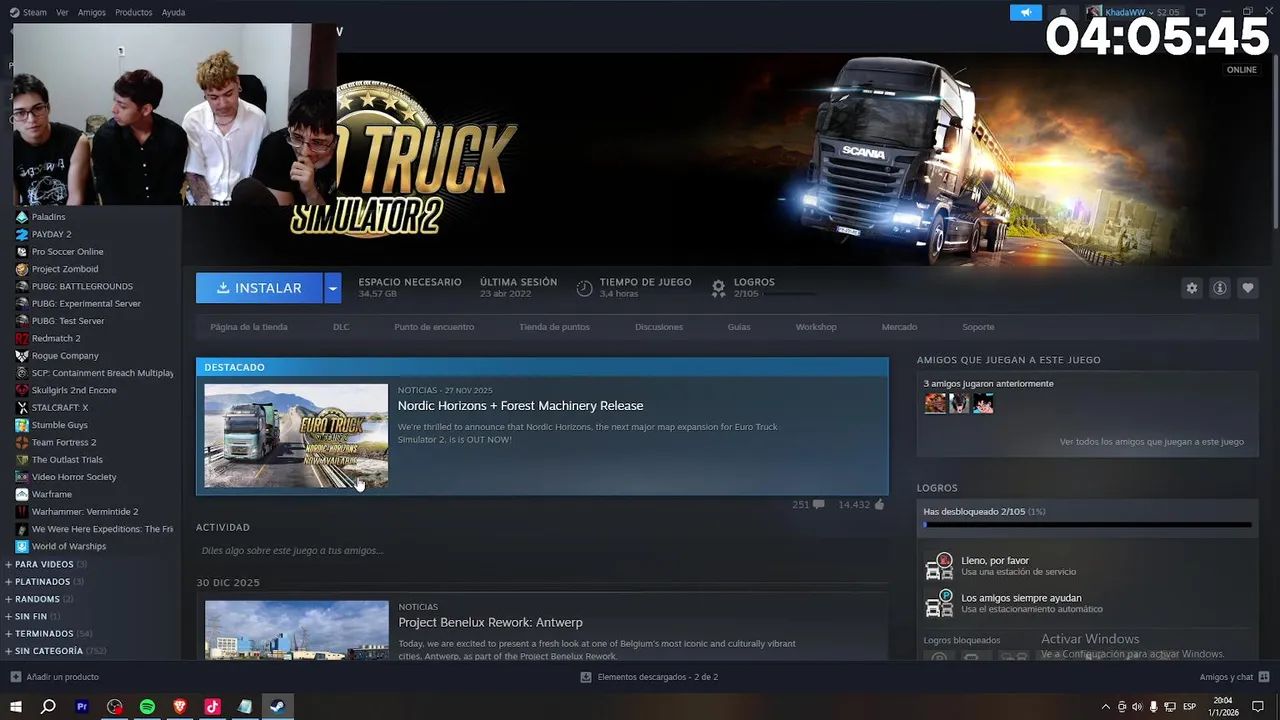
Task: Open the 'Página de la tienda' tab
Action: [x=249, y=327]
